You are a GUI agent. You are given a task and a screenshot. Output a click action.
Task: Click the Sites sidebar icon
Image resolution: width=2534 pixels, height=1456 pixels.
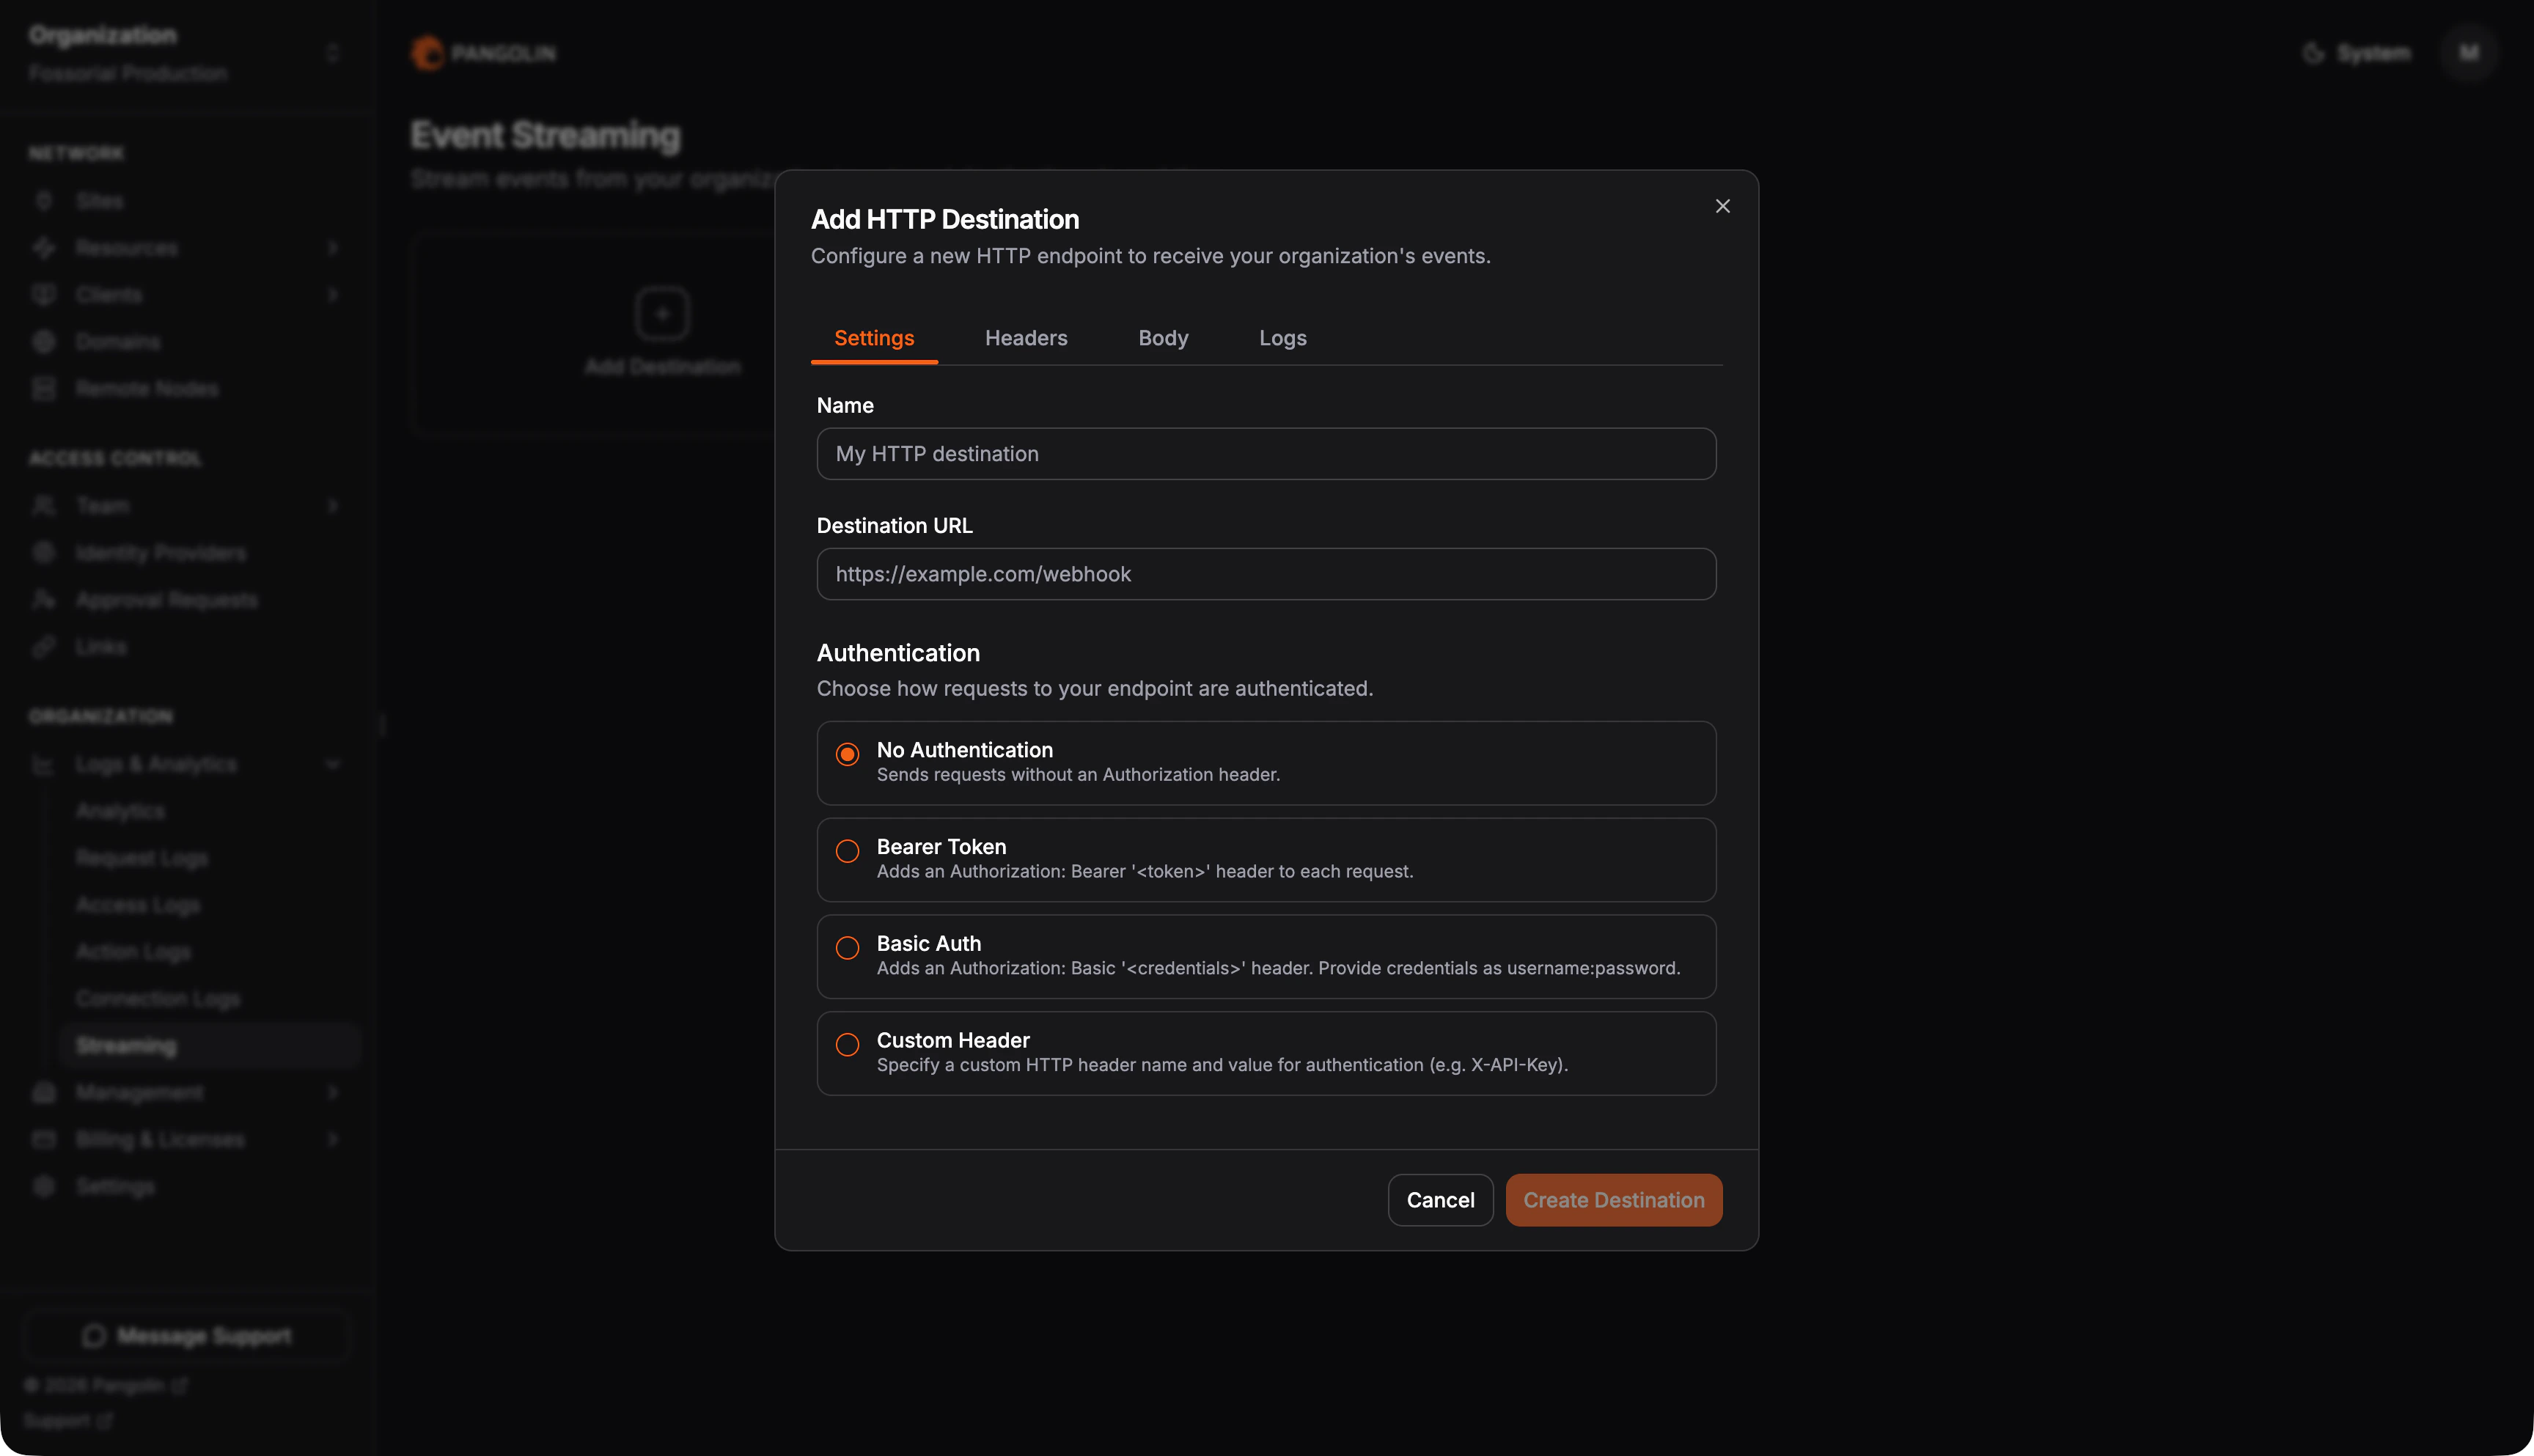pos(44,201)
